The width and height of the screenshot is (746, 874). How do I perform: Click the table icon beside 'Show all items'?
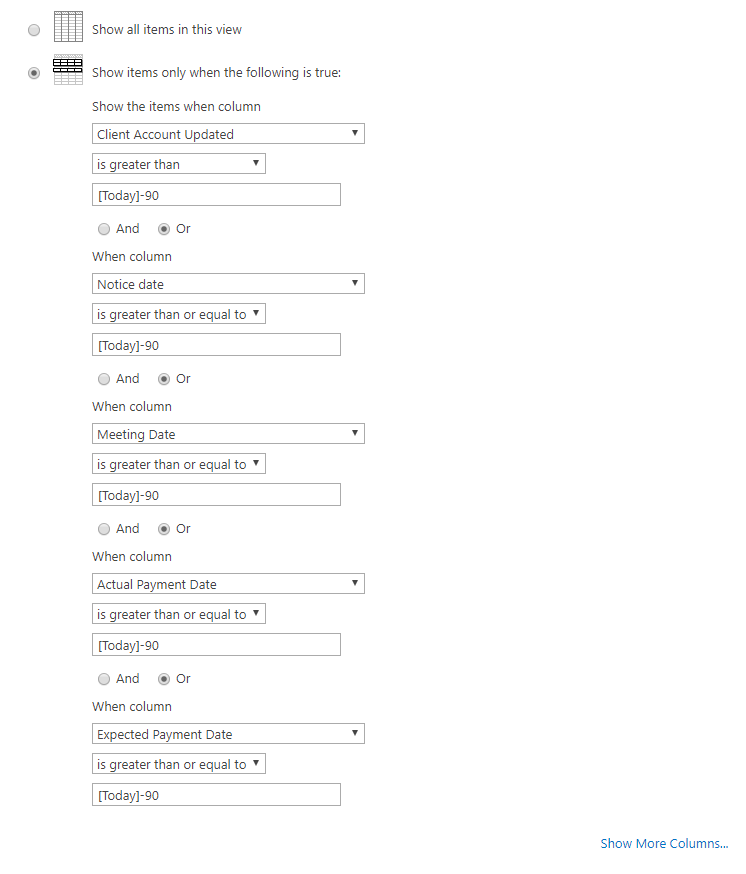tap(68, 27)
